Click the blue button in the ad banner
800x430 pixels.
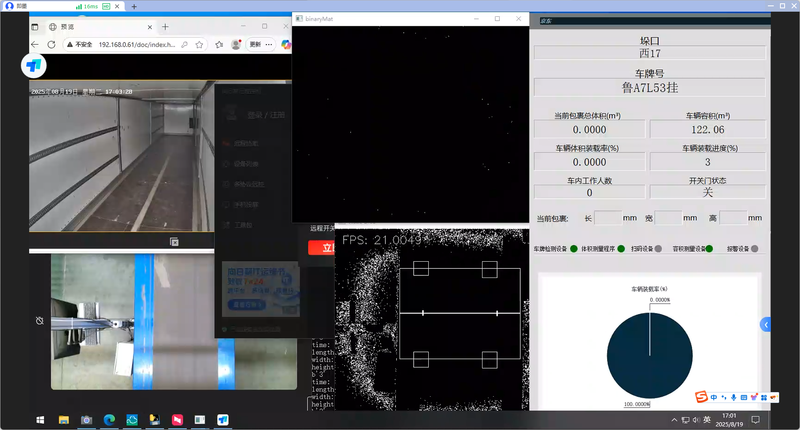[x=247, y=305]
